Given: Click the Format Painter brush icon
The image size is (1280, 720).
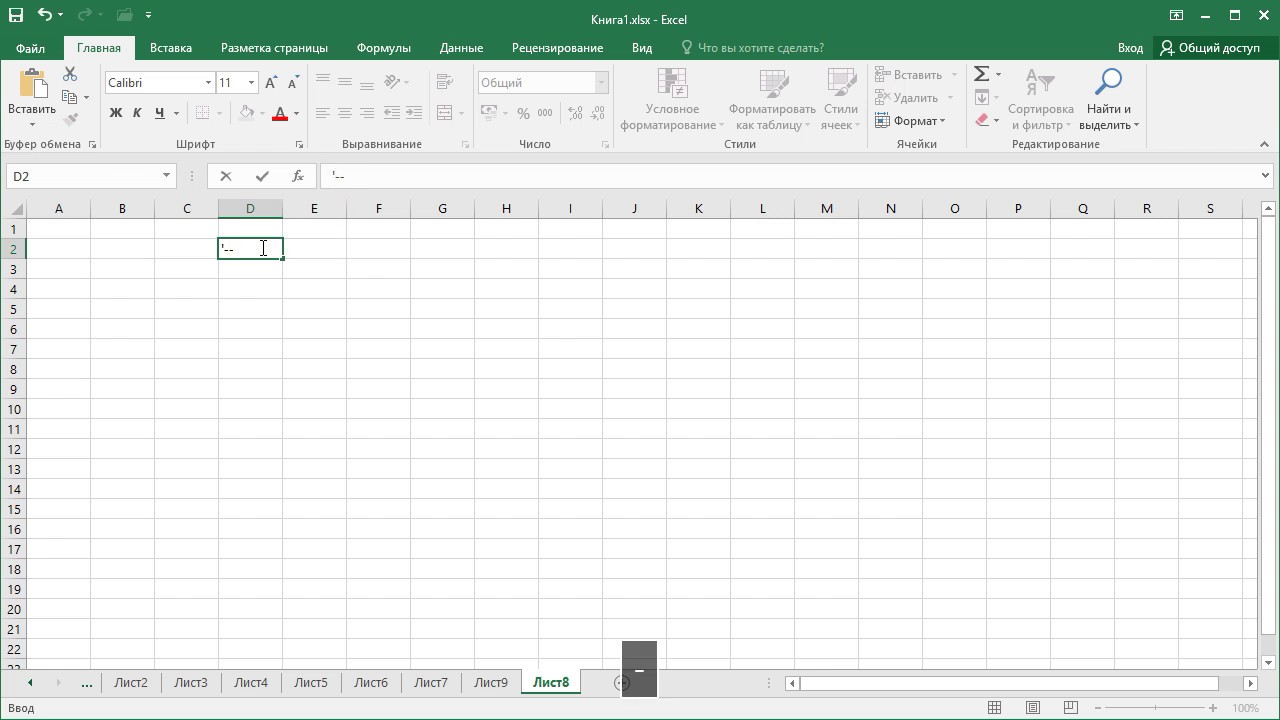Looking at the screenshot, I should (x=70, y=119).
